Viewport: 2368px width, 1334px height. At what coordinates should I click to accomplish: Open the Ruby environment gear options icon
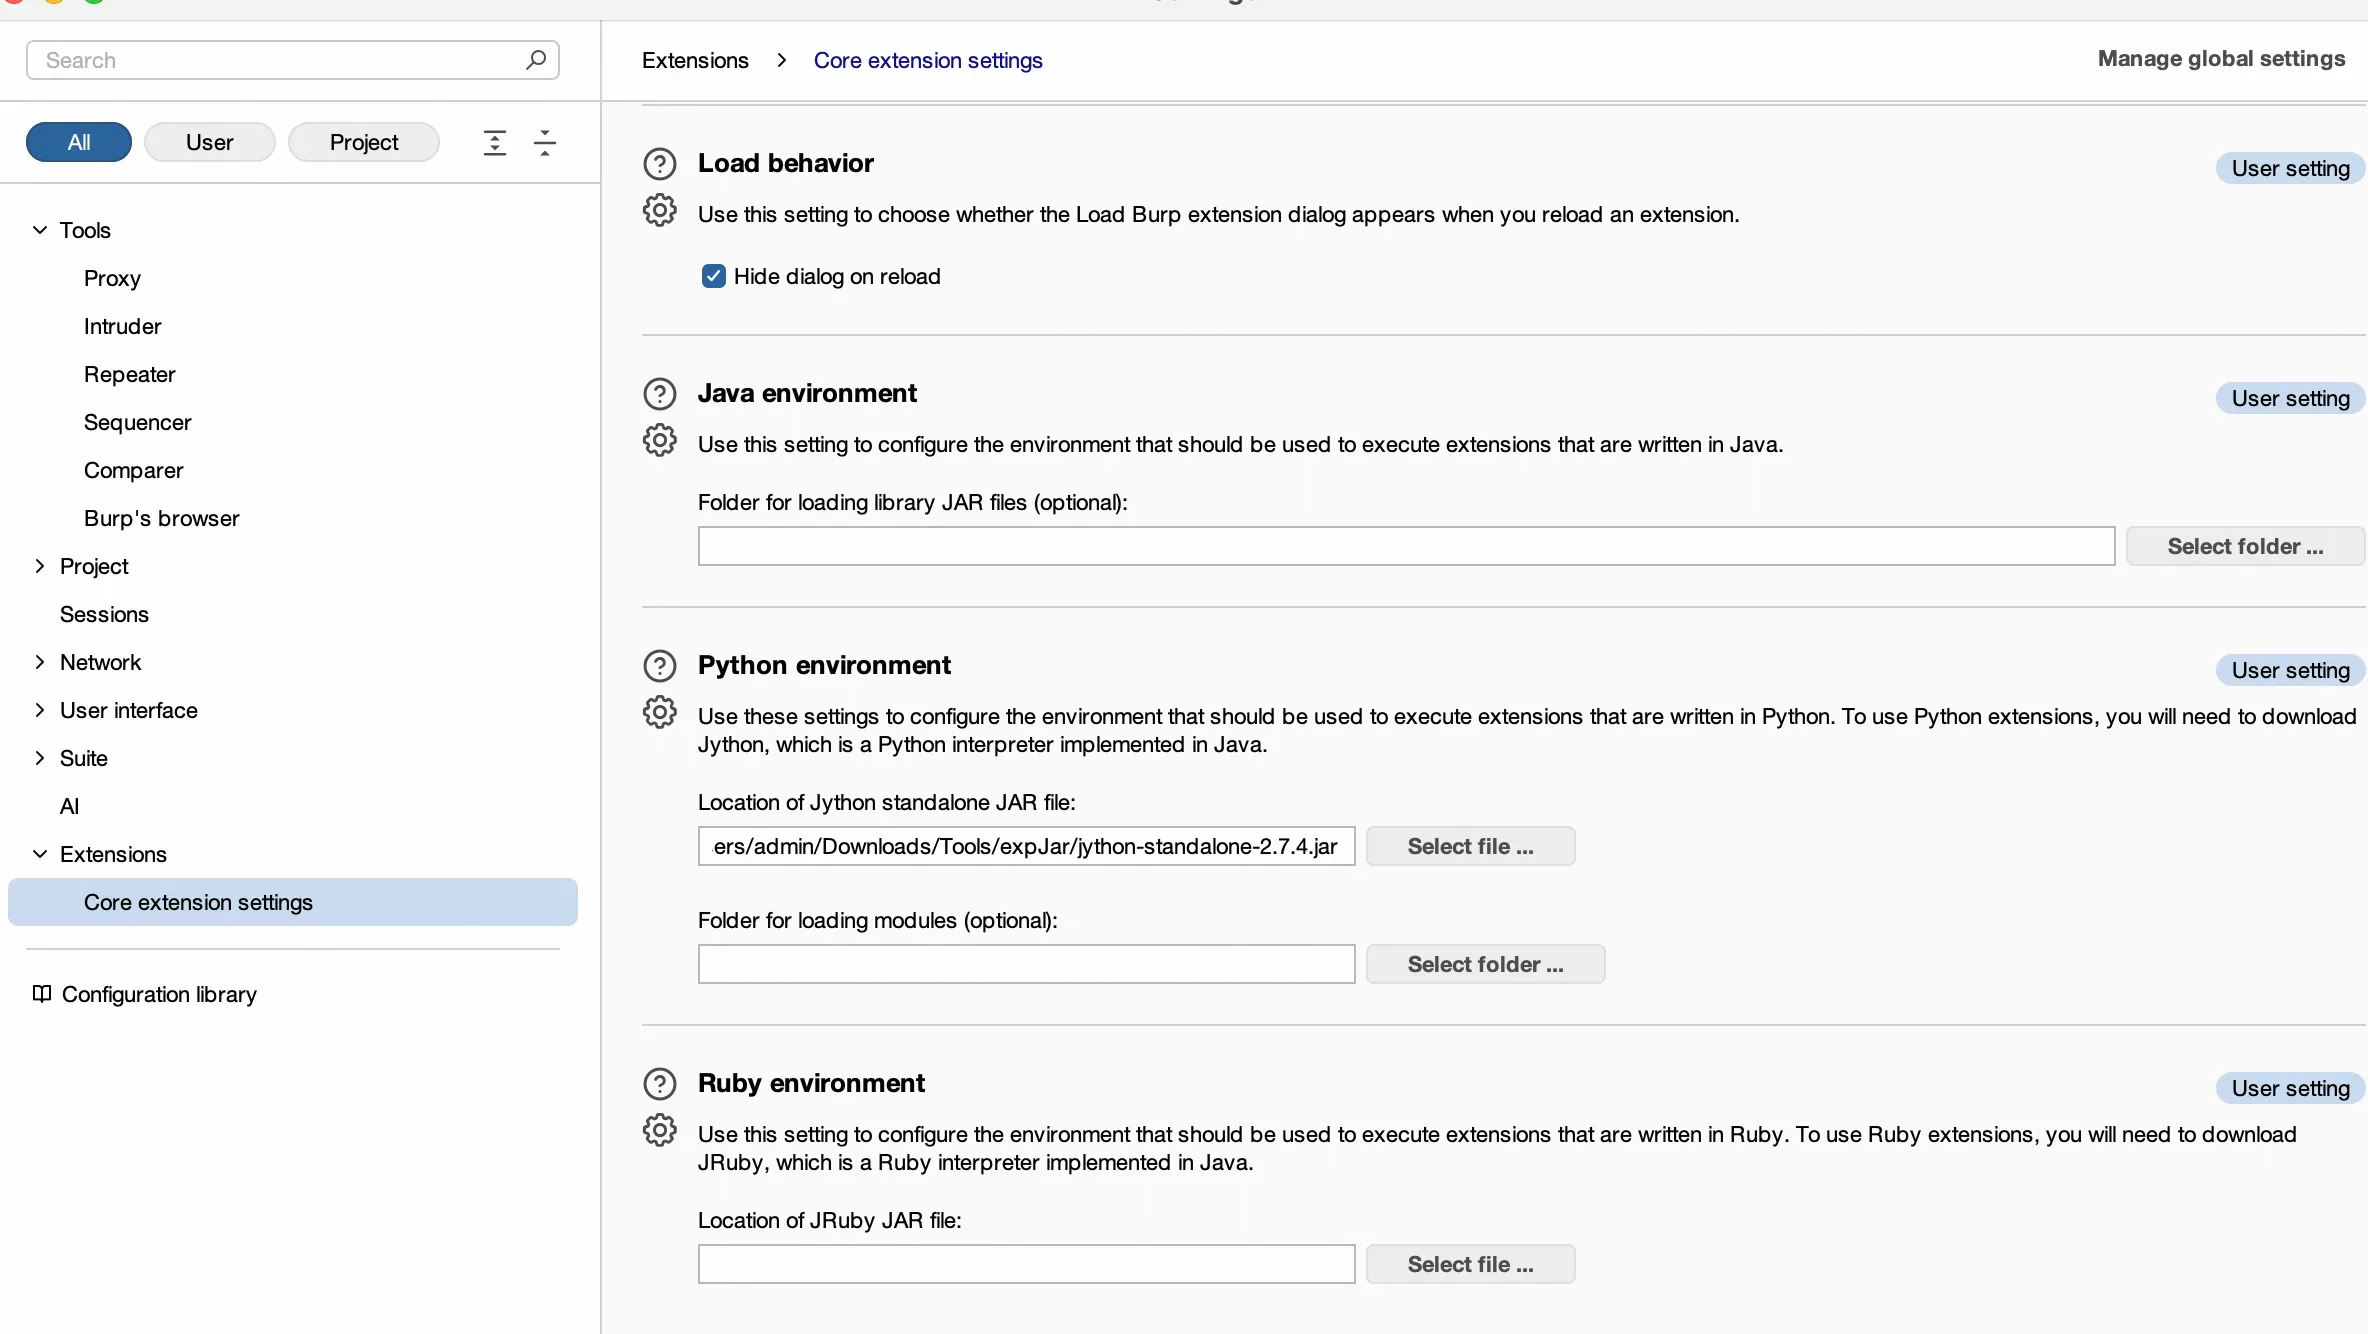pyautogui.click(x=659, y=1131)
